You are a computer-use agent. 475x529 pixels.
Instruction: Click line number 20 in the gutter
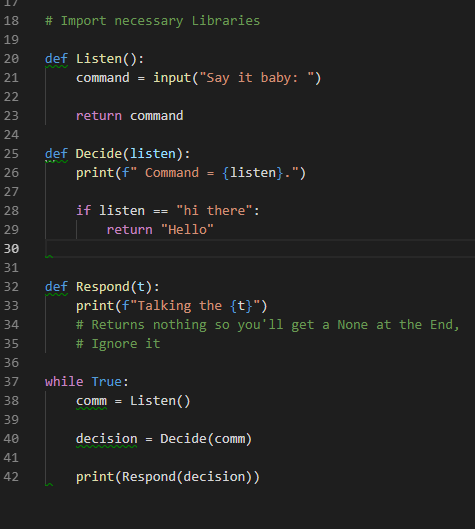(x=11, y=59)
